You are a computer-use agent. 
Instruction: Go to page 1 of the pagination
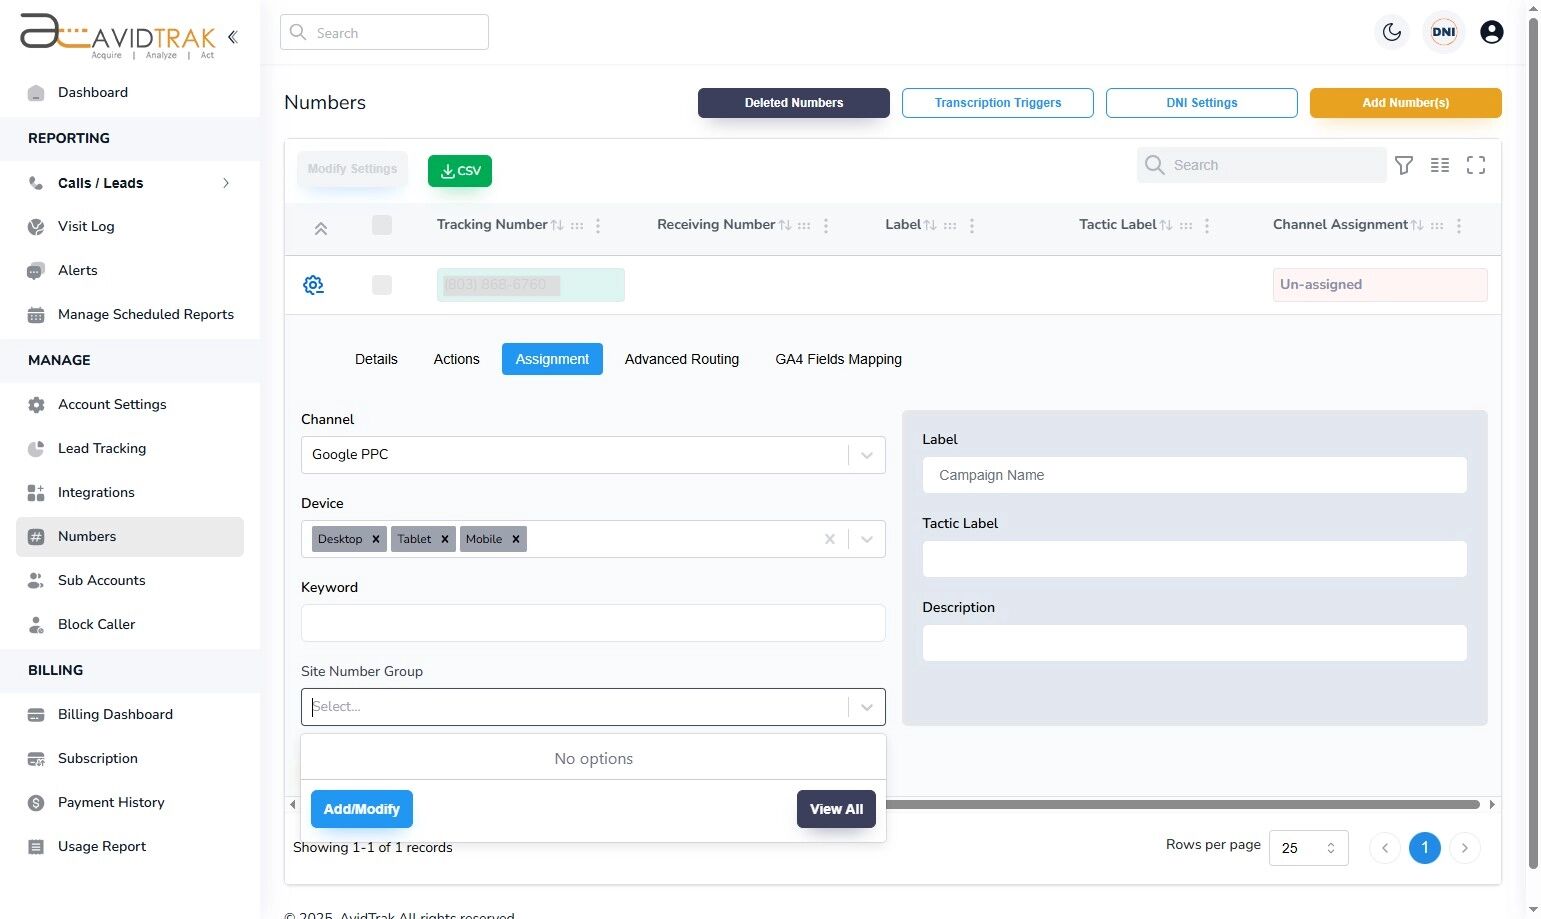[x=1425, y=848]
